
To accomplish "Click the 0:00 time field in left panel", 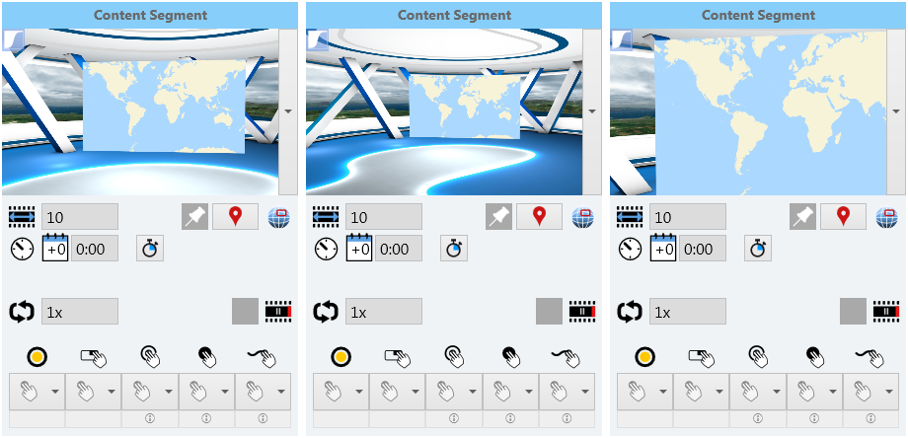I will coord(94,249).
